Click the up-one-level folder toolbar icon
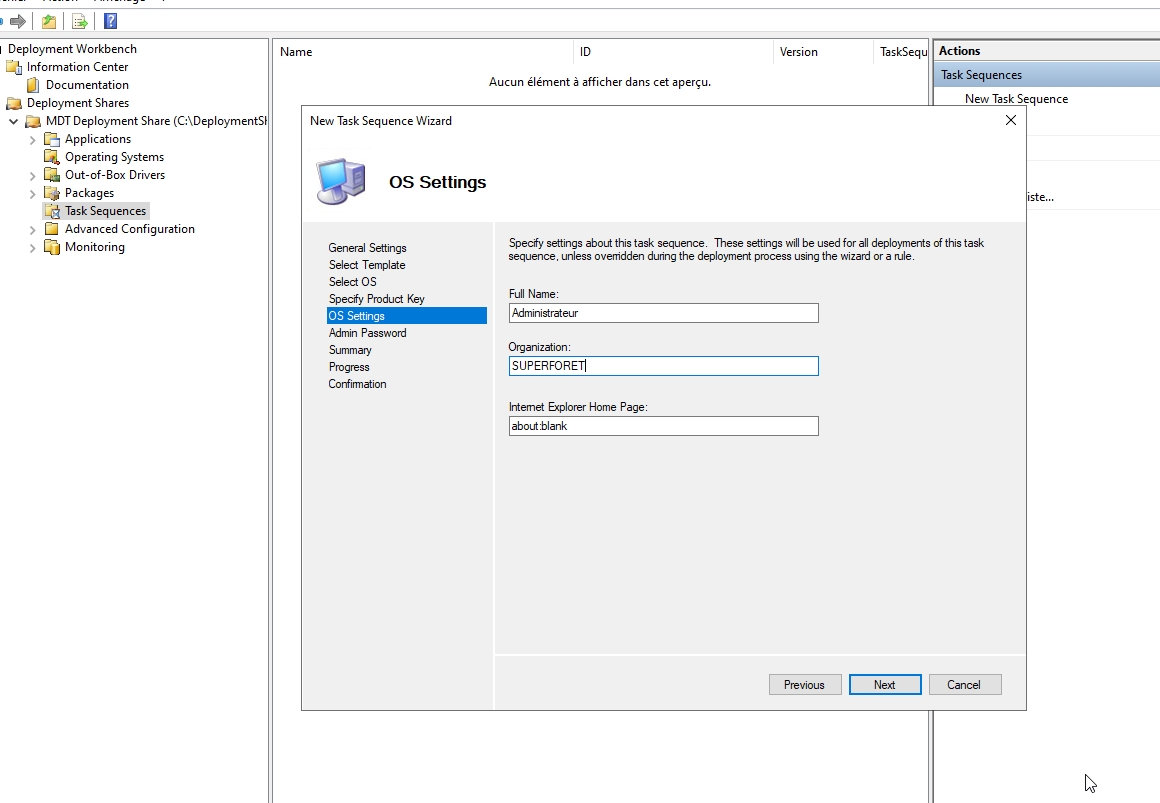Image resolution: width=1160 pixels, height=803 pixels. [49, 21]
